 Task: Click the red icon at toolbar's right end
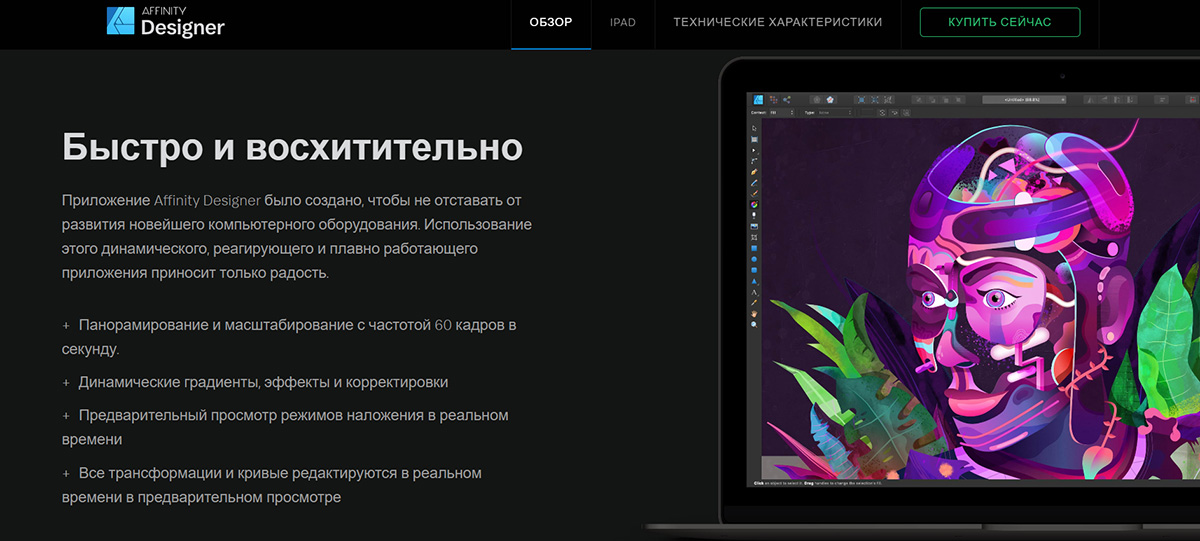1191,99
